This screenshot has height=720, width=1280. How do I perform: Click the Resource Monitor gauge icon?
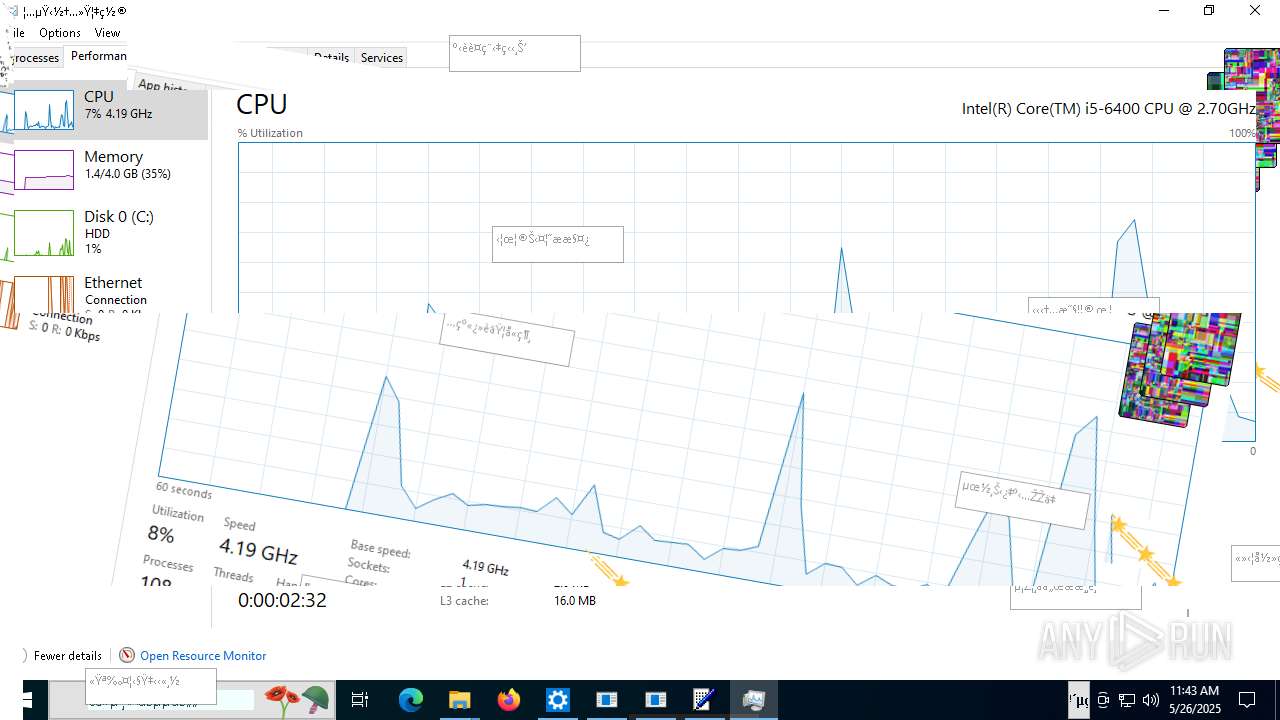tap(127, 655)
